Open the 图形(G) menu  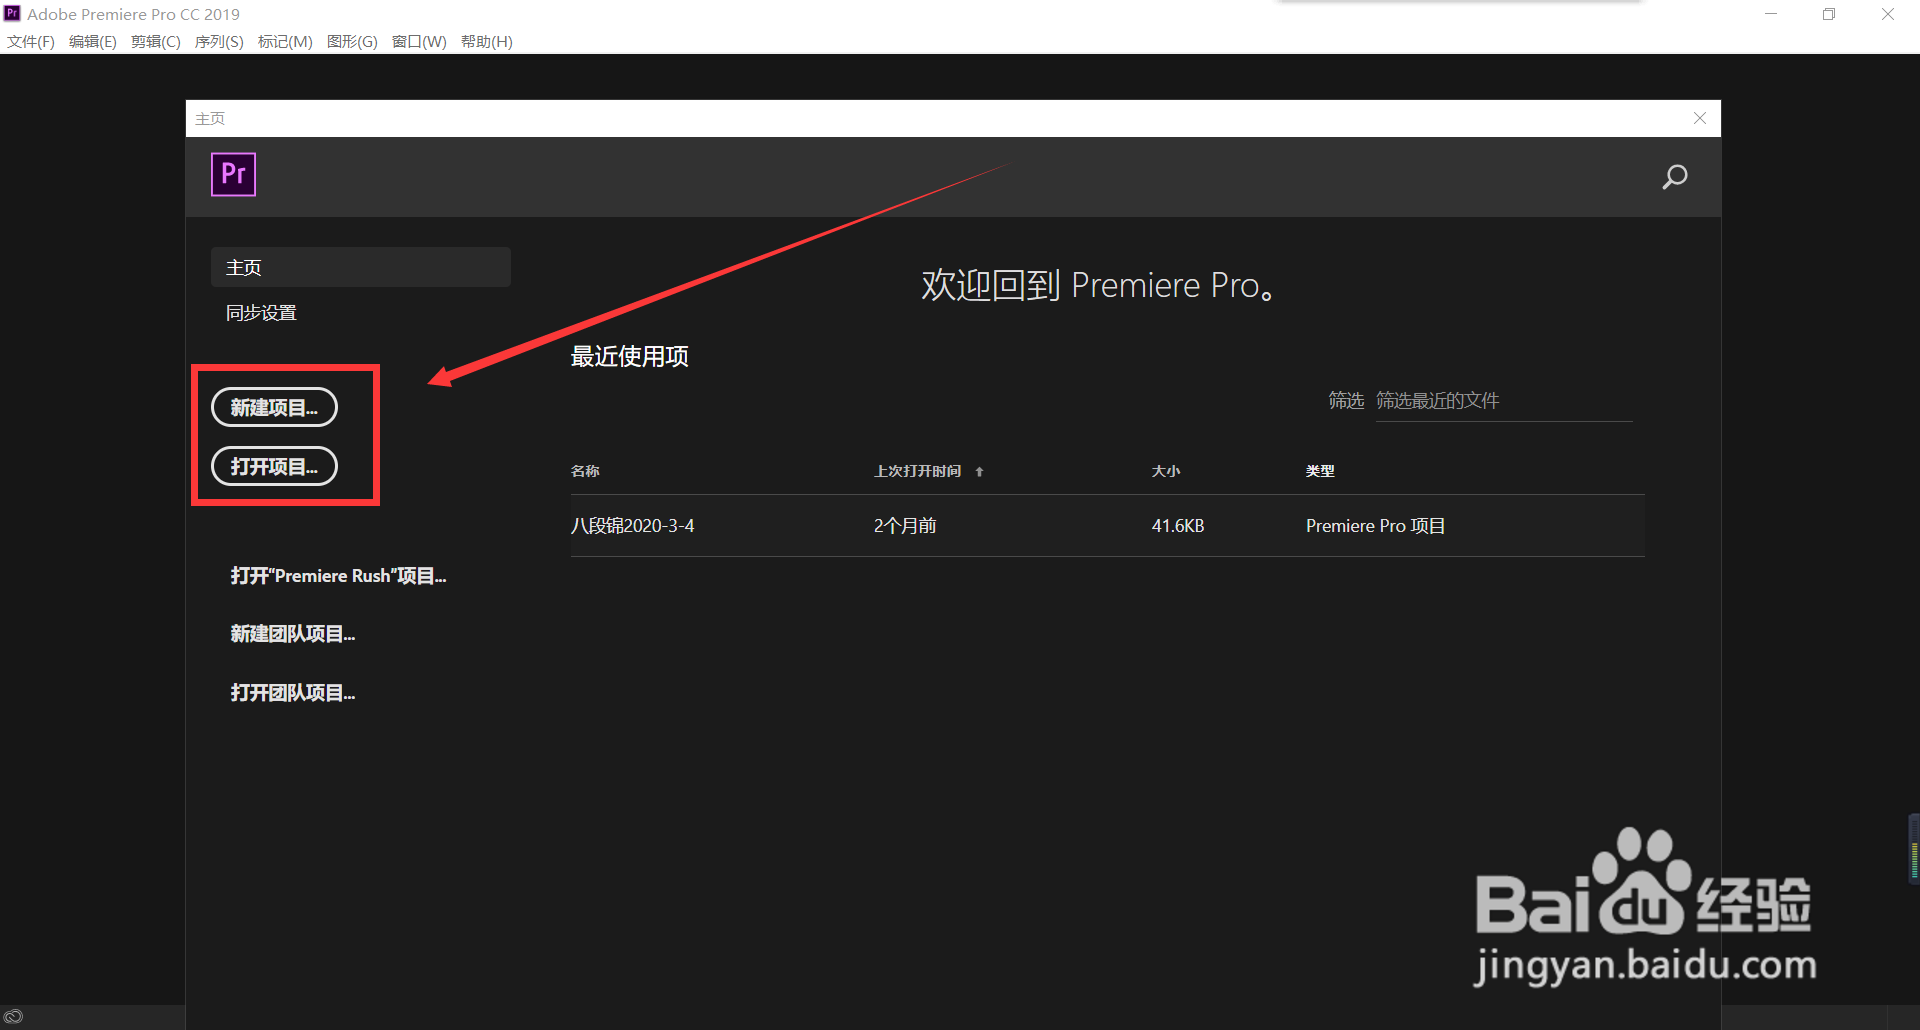[x=352, y=41]
